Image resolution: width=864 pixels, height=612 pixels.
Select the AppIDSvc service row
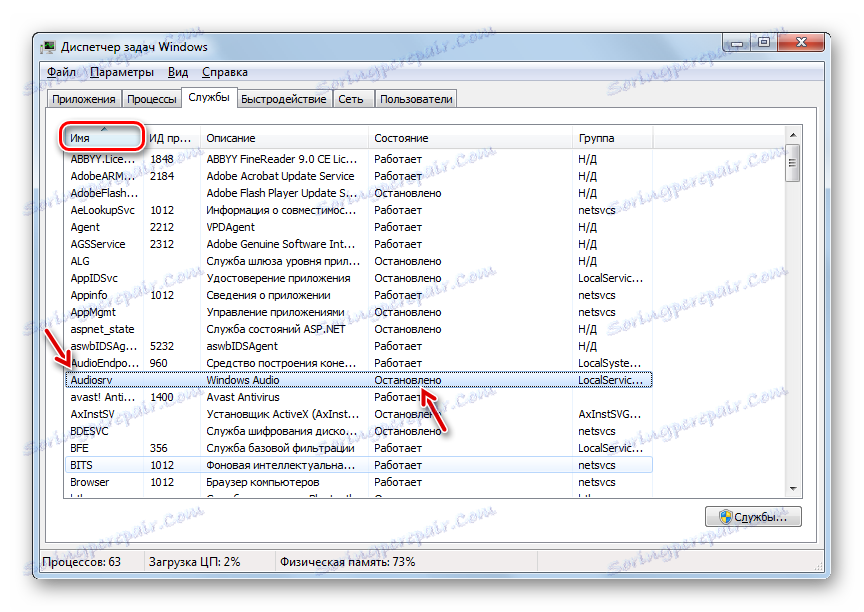point(358,278)
